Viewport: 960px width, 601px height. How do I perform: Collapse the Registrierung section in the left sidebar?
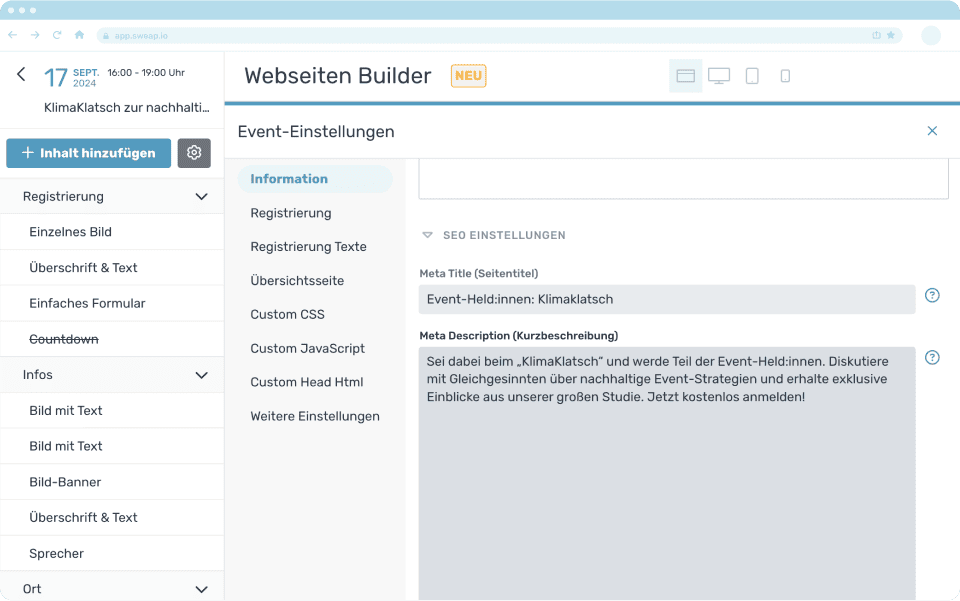point(201,197)
